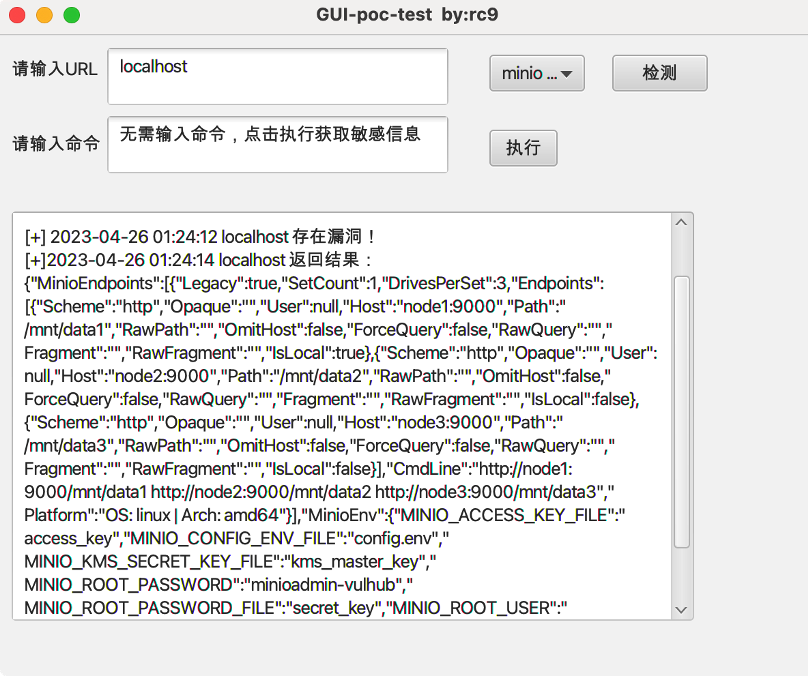Click the line containing "IsLocal":true
808x676 pixels.
(341, 352)
